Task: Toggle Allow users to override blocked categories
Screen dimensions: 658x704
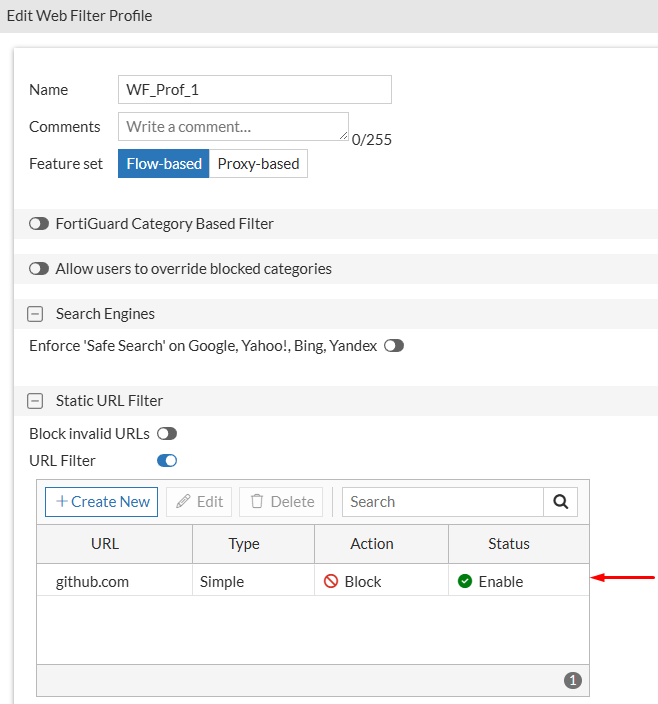Action: click(x=39, y=268)
